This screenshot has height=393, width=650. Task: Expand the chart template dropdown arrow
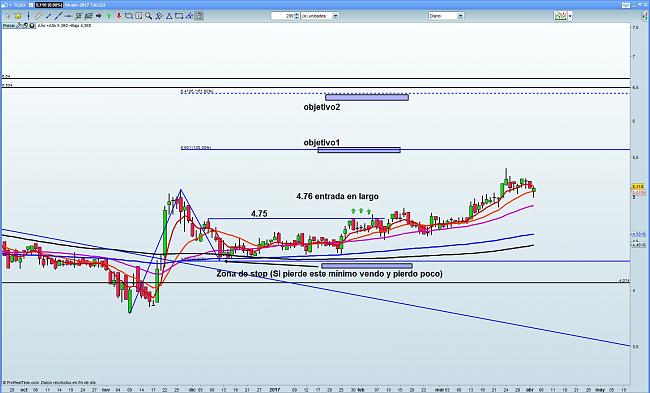pos(570,16)
